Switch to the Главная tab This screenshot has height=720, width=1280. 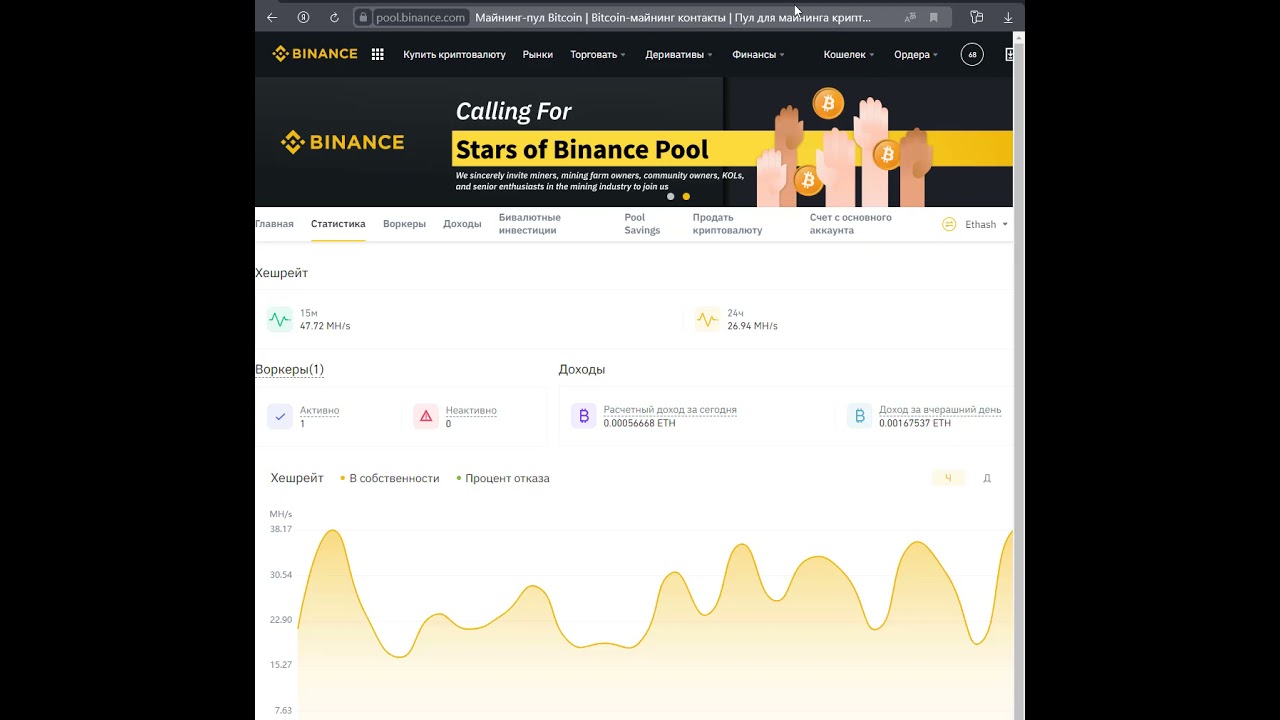coord(274,224)
